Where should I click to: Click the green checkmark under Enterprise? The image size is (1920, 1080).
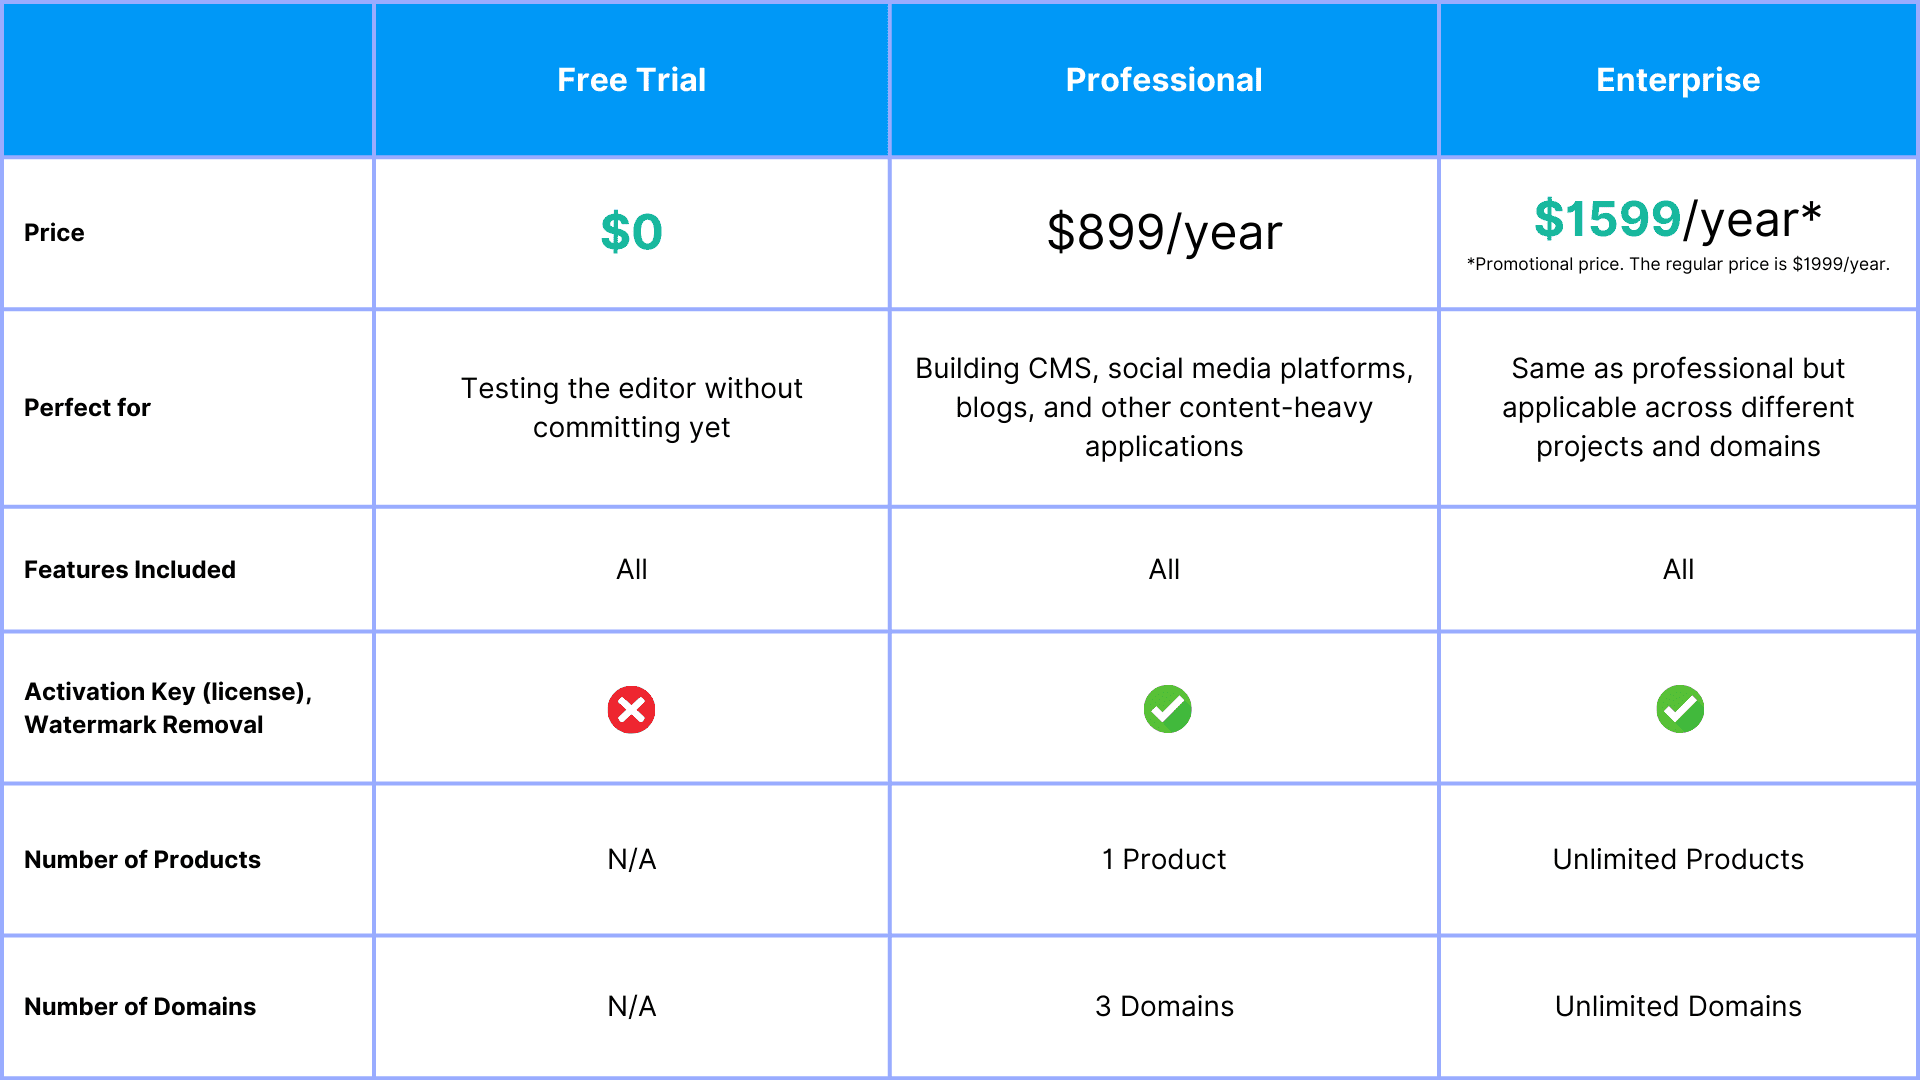click(1680, 709)
